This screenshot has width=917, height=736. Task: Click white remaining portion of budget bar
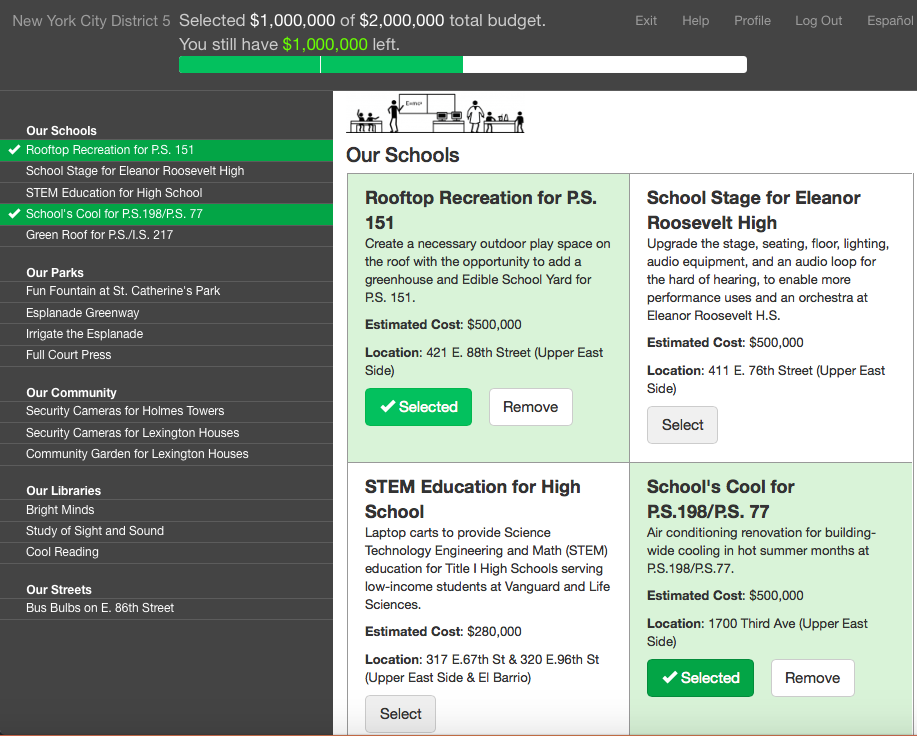(x=605, y=64)
